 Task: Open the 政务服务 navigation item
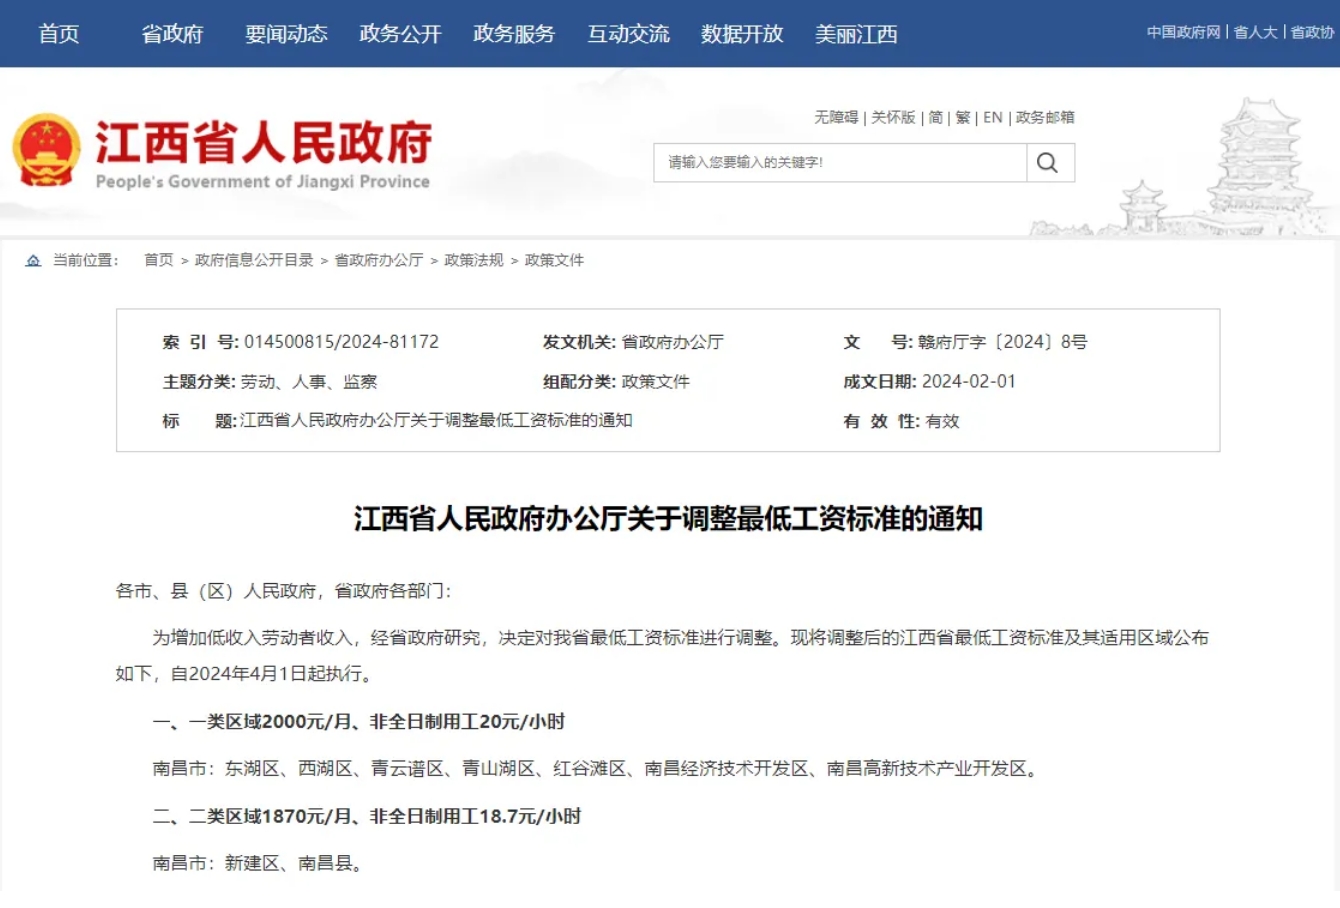pos(514,34)
